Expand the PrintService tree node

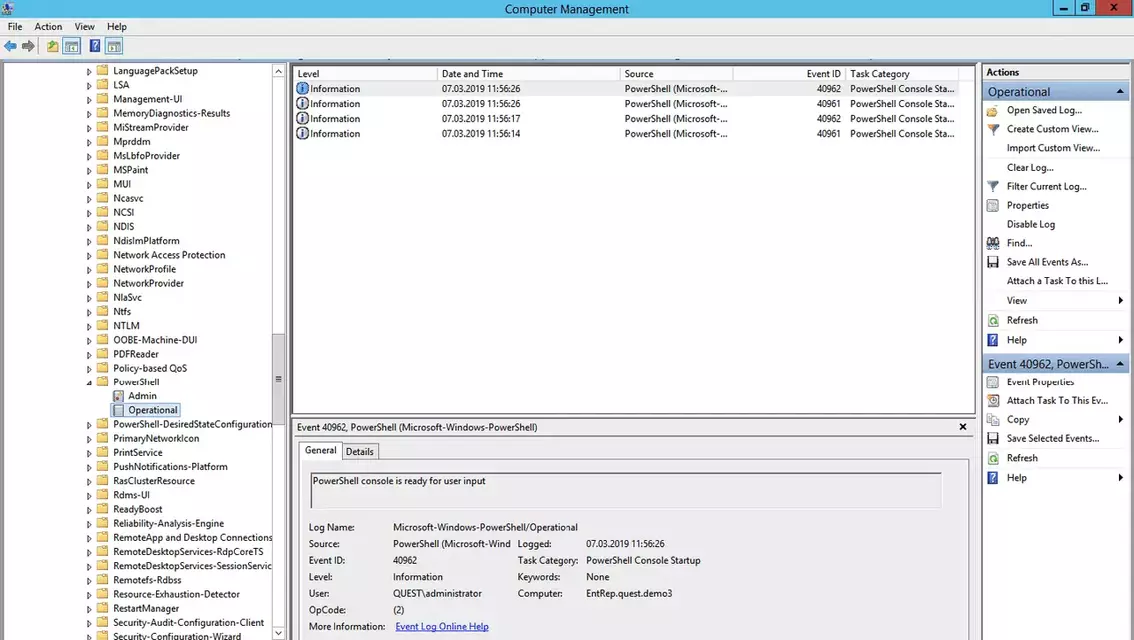click(x=90, y=453)
